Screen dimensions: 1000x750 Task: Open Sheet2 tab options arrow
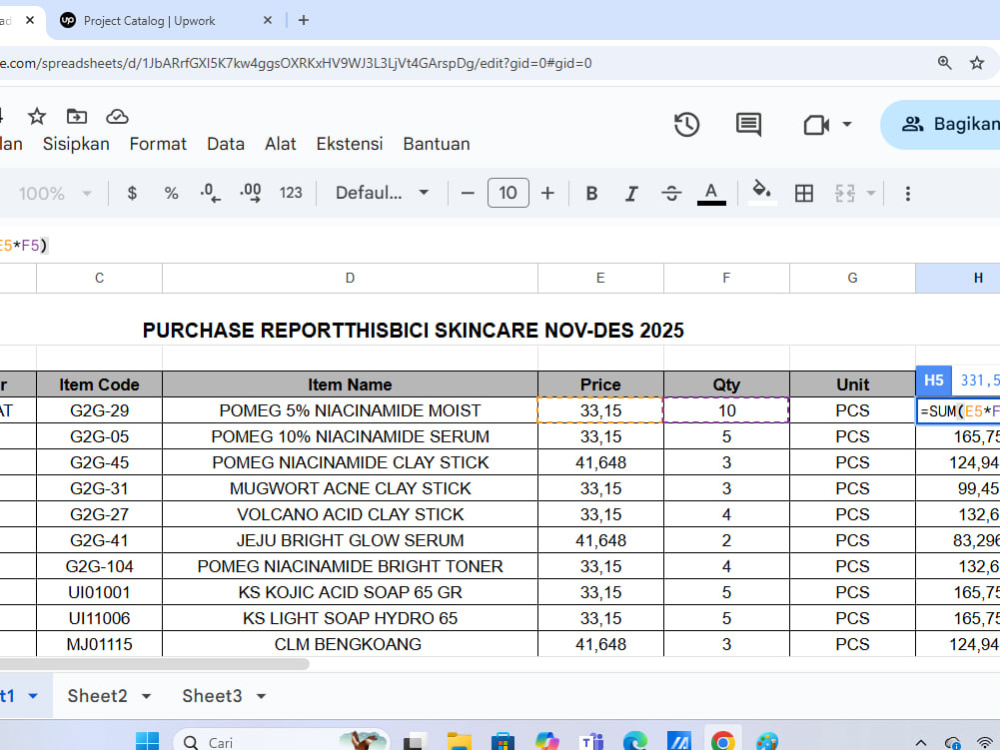(146, 696)
